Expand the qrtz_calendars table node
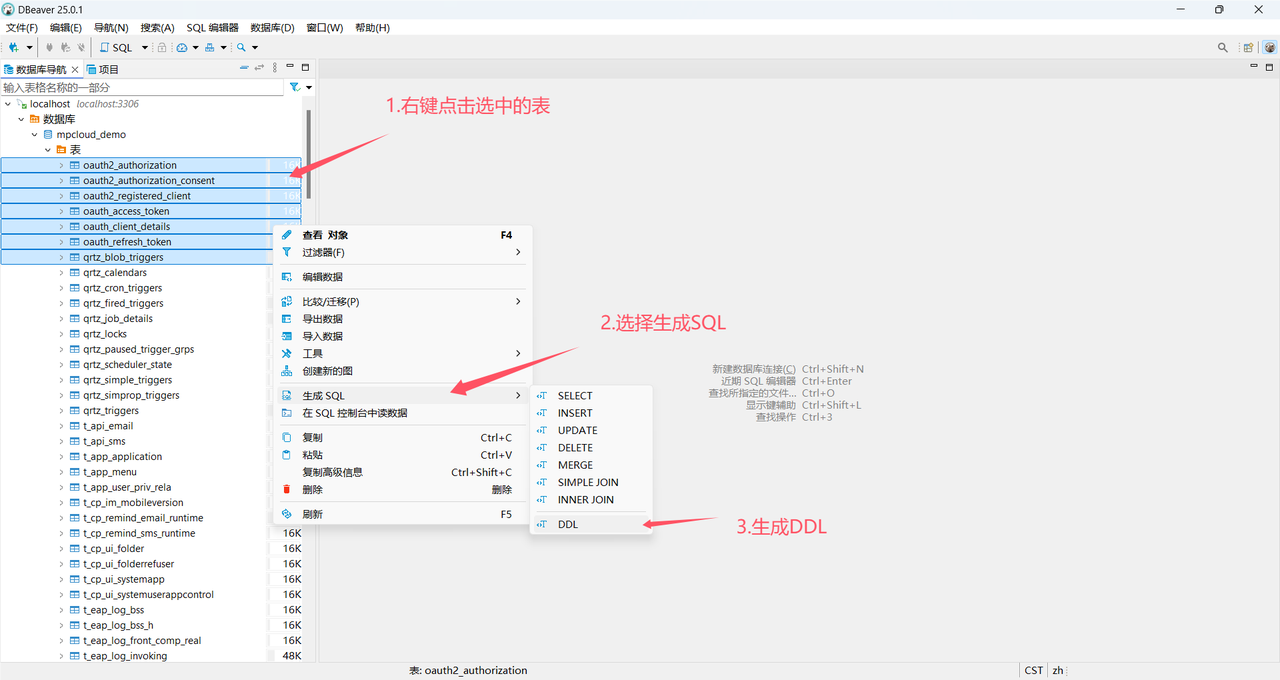 [x=61, y=272]
